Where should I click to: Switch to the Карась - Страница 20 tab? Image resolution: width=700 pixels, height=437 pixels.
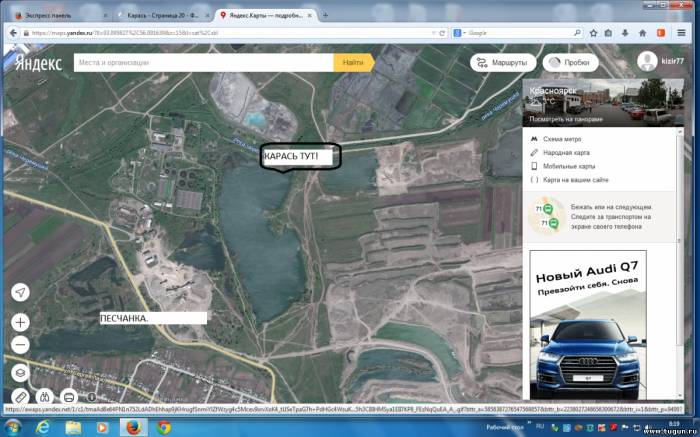163,15
